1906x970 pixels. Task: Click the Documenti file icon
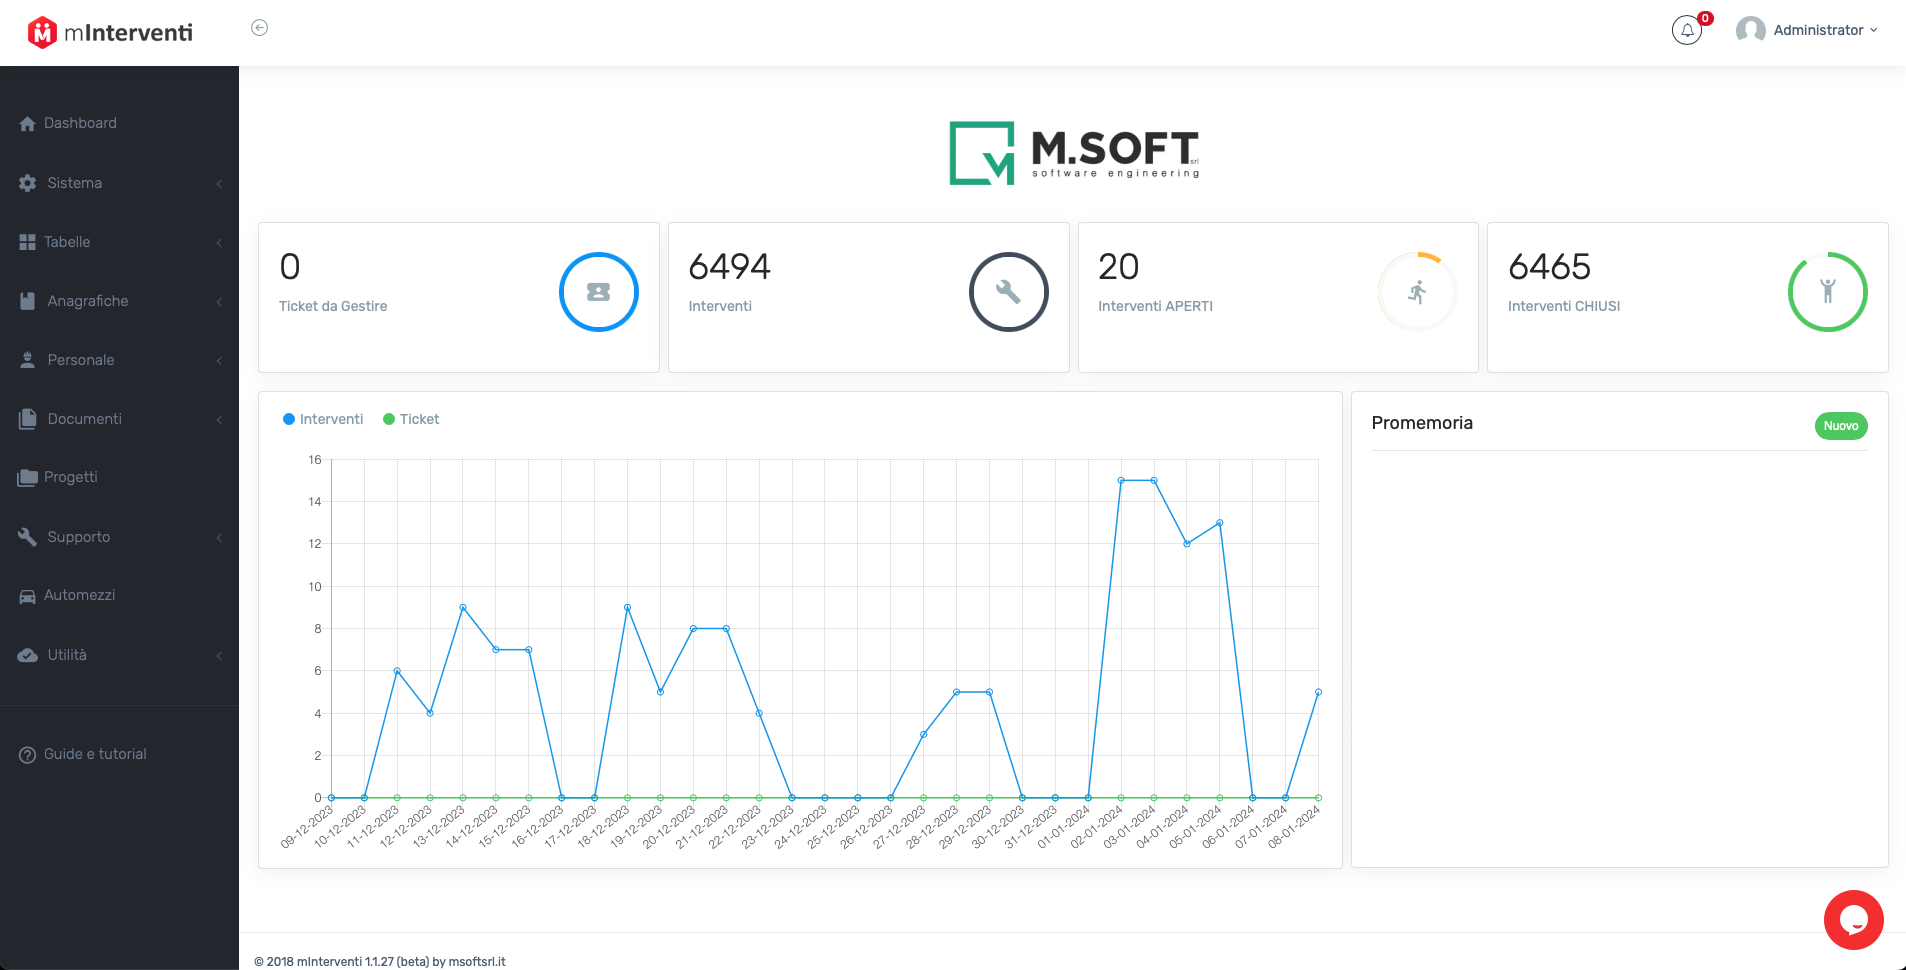pyautogui.click(x=28, y=419)
